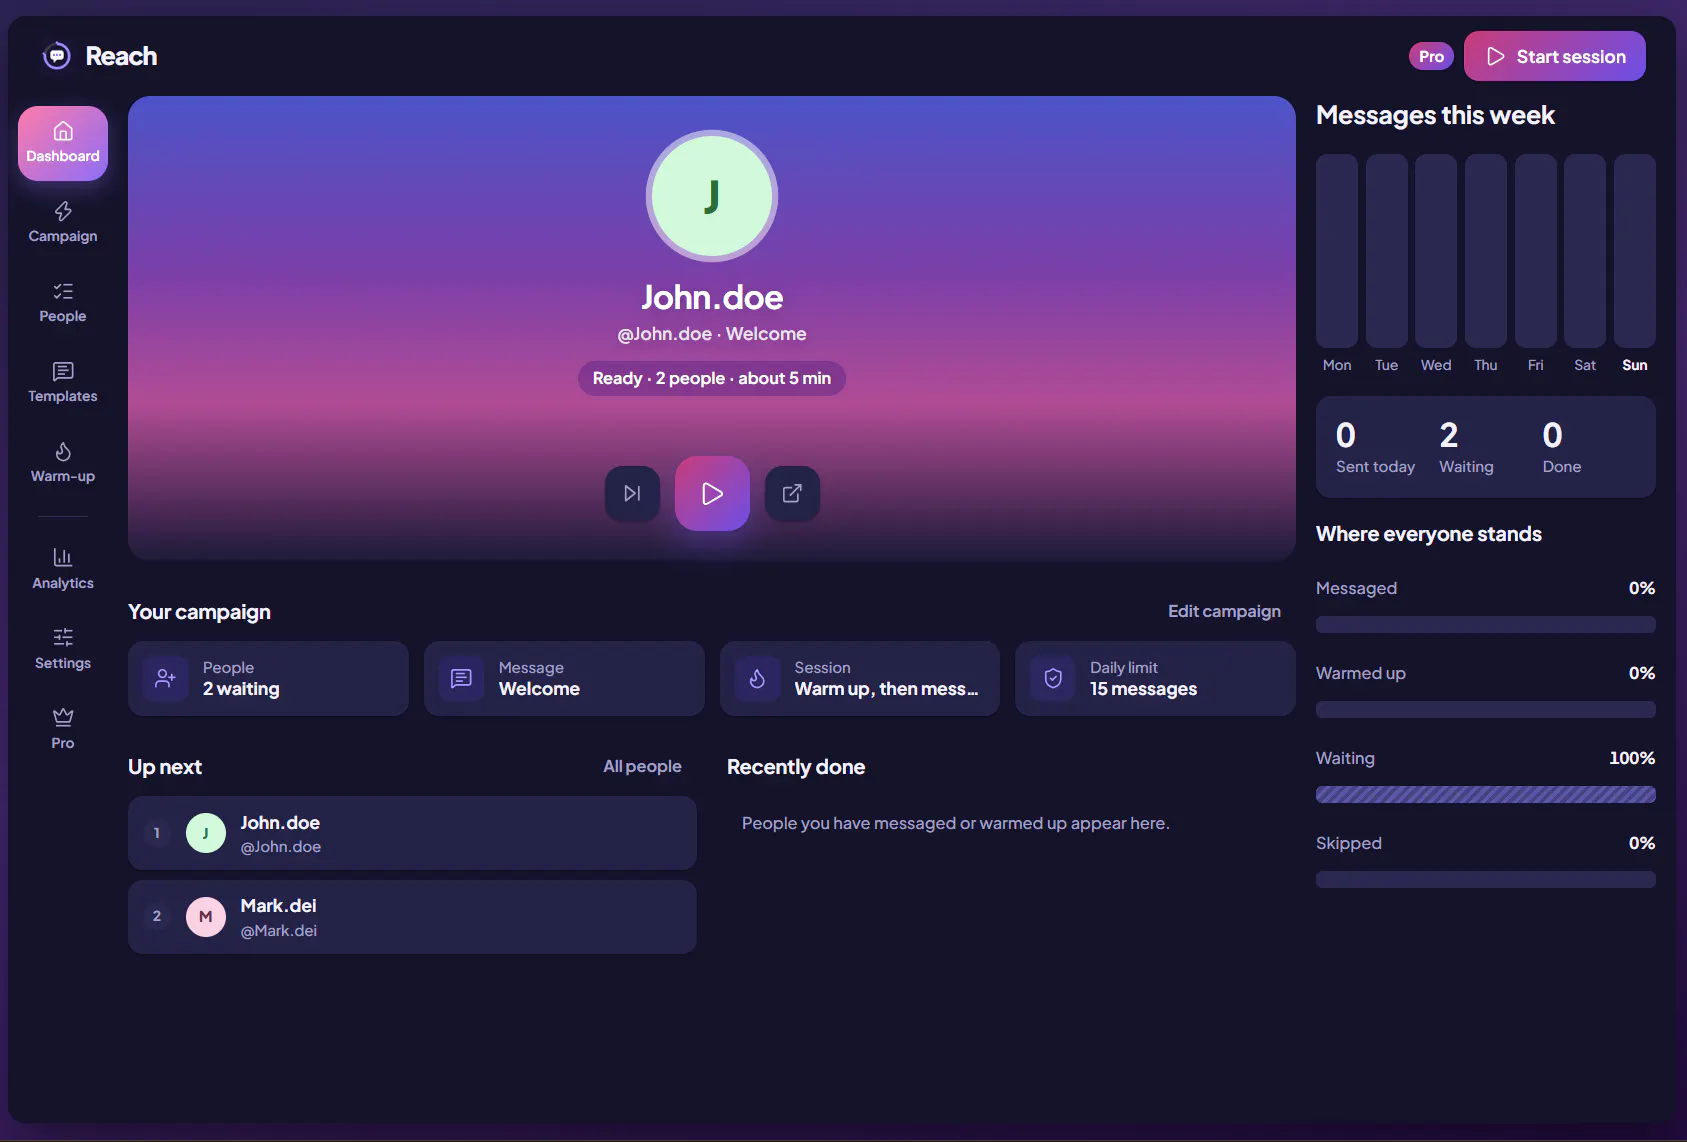Click the Sent today count
This screenshot has width=1687, height=1142.
coord(1375,447)
